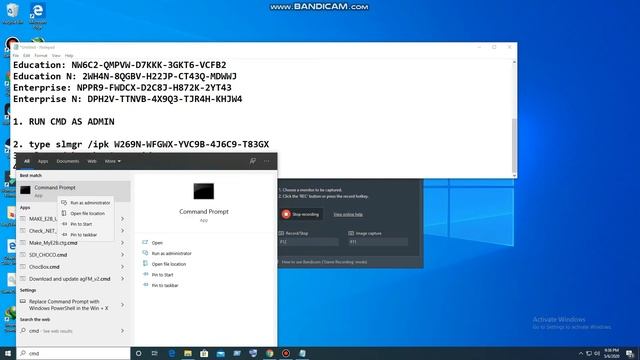The width and height of the screenshot is (640, 360).
Task: Show hidden system tray icons
Action: [581, 353]
